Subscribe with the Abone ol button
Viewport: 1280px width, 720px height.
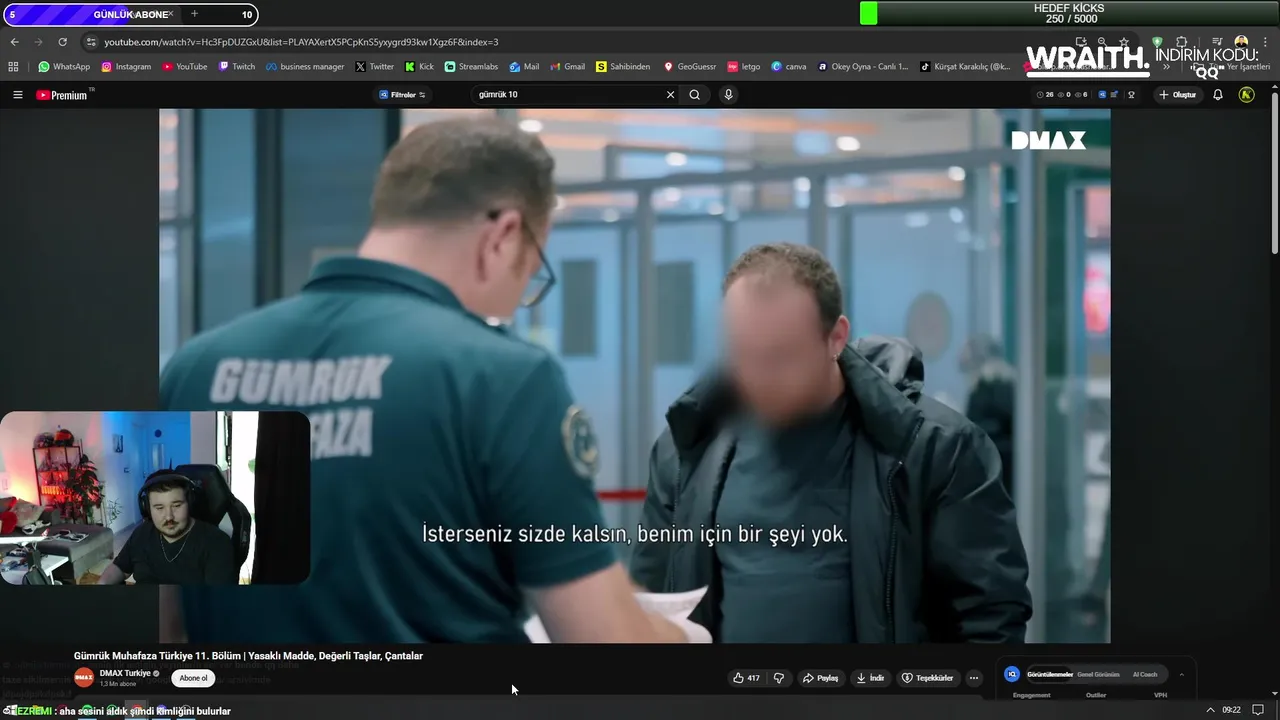tap(193, 678)
